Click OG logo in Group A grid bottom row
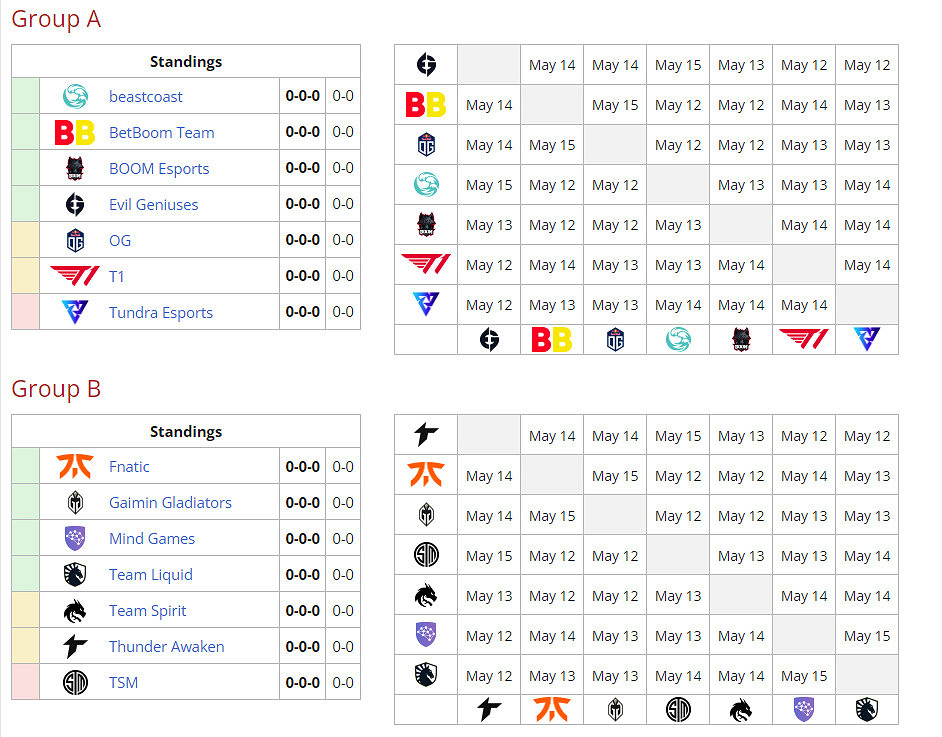 [x=615, y=340]
